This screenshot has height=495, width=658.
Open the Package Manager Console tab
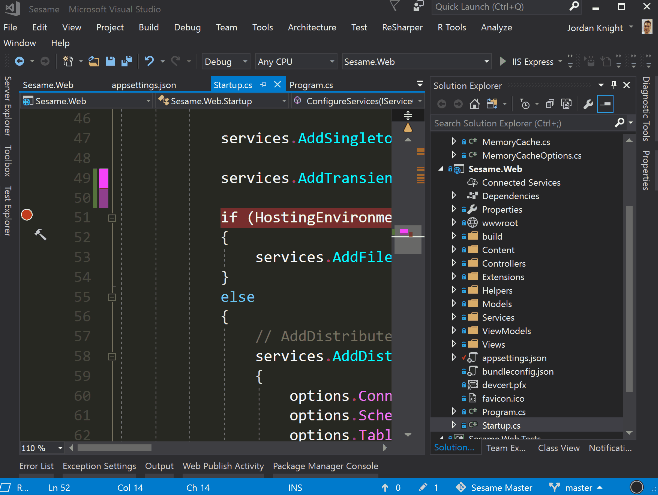click(325, 466)
